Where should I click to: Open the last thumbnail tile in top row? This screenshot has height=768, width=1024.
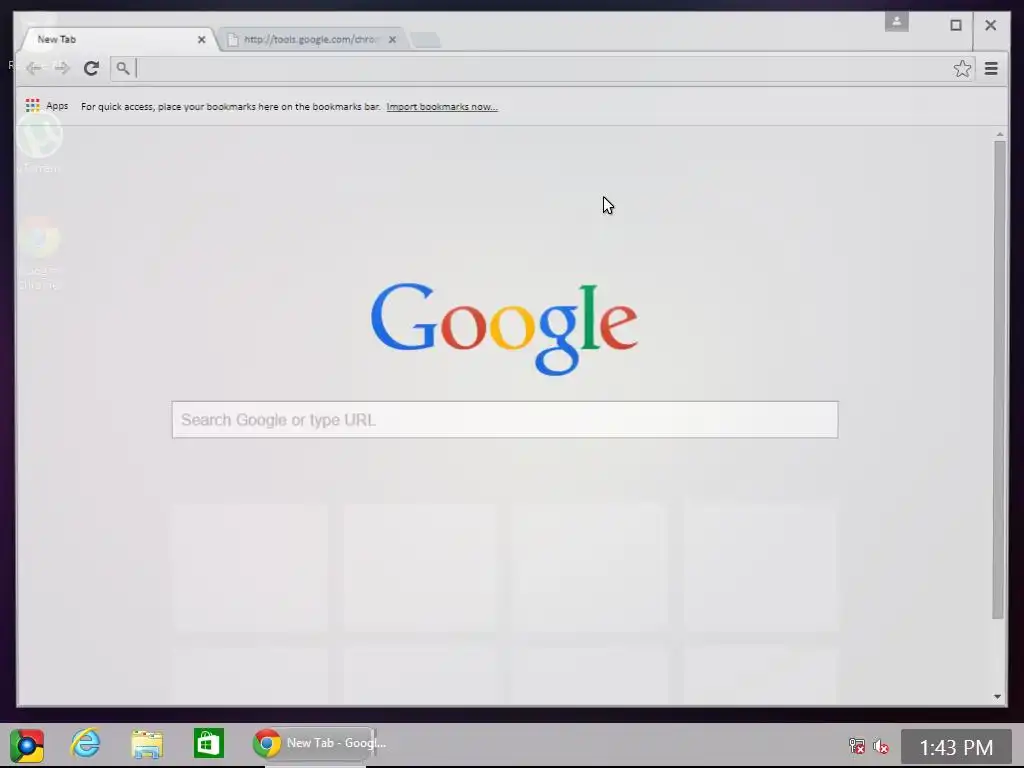click(x=761, y=566)
